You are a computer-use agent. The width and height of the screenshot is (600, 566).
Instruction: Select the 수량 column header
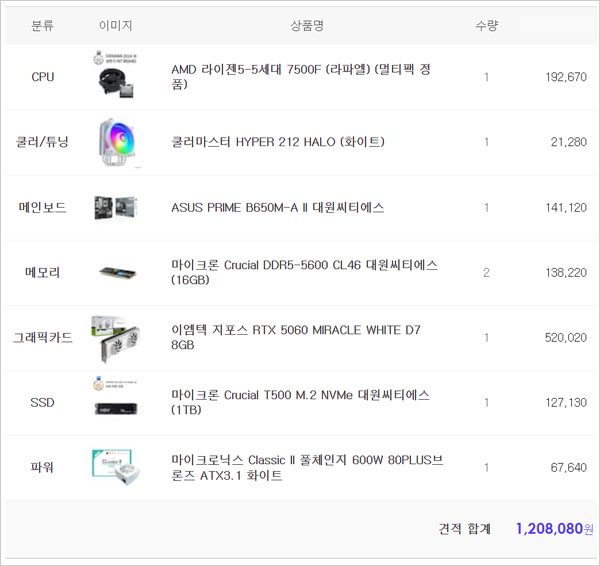[x=487, y=26]
